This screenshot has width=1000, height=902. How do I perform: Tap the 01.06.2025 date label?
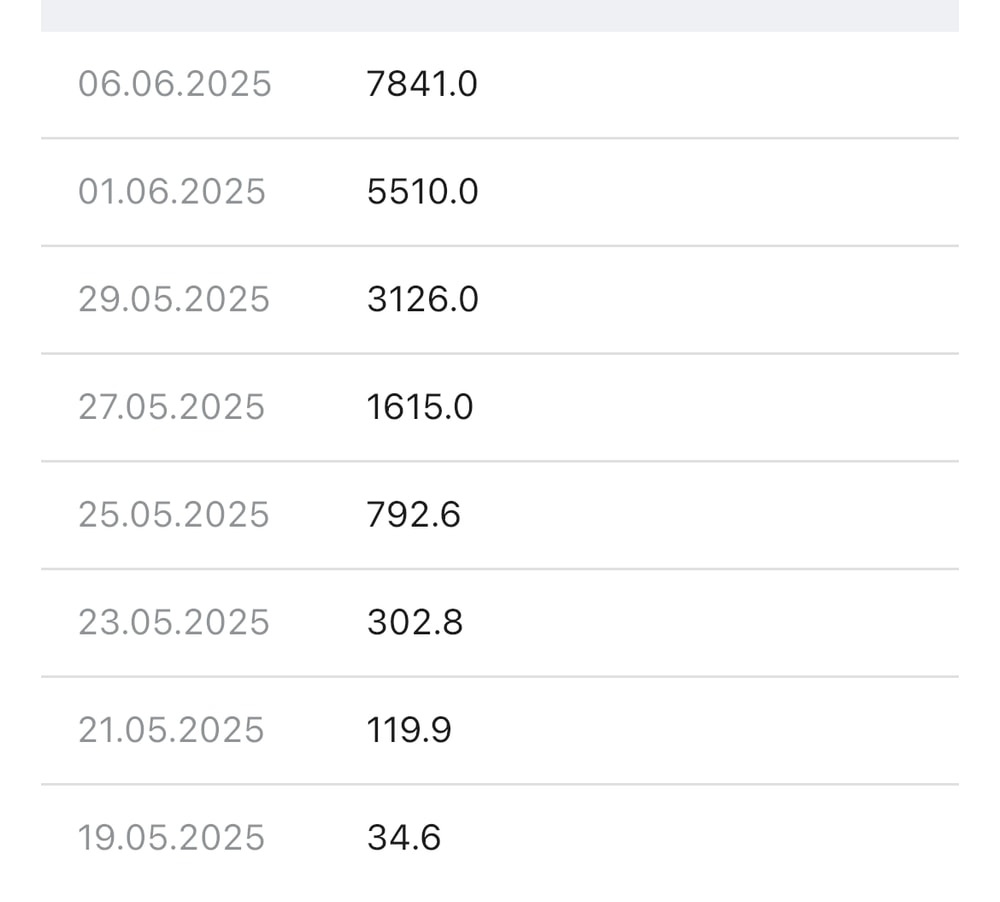tap(172, 191)
